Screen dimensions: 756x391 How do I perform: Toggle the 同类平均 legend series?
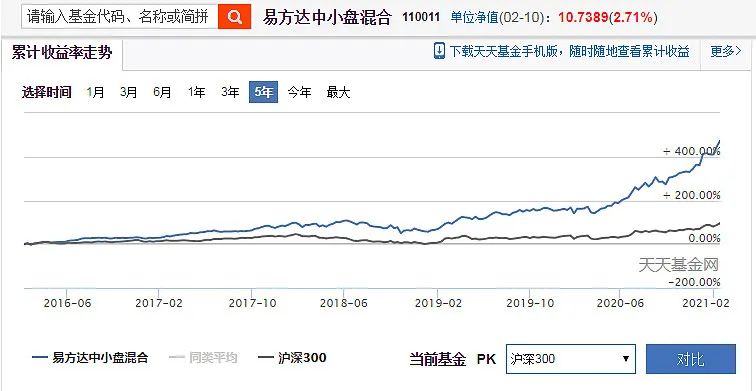pyautogui.click(x=204, y=358)
